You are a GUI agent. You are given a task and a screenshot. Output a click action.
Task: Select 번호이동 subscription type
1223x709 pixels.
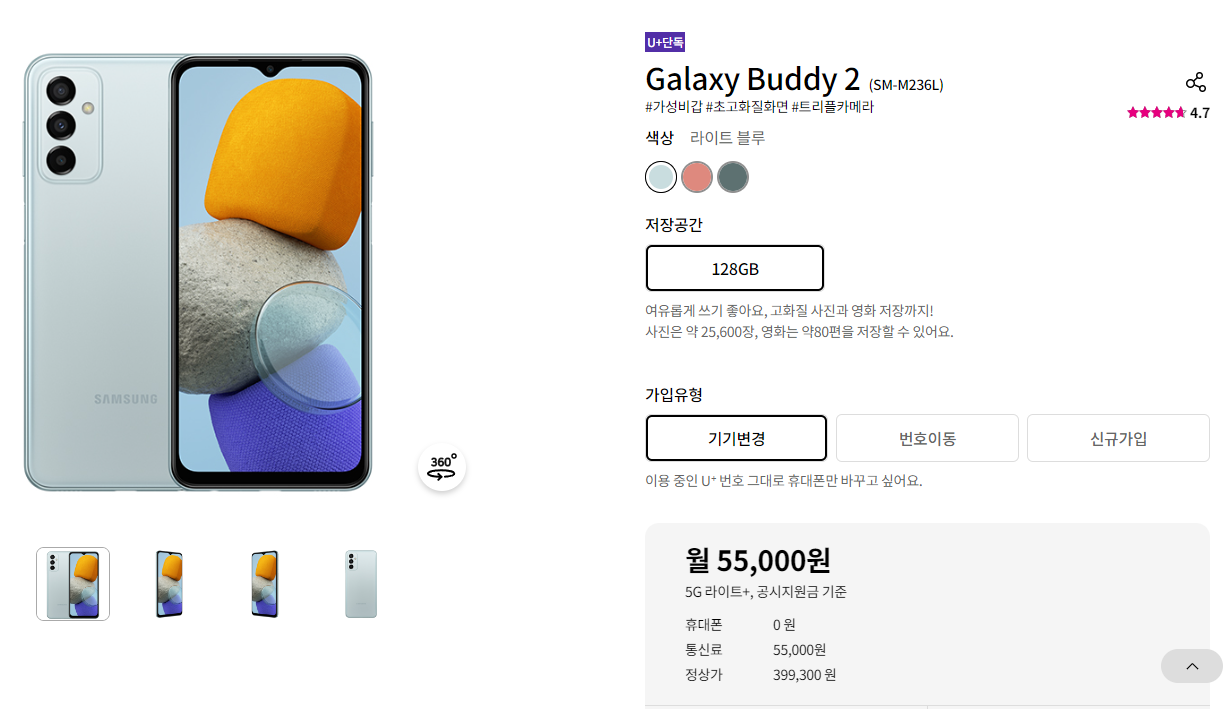point(927,438)
